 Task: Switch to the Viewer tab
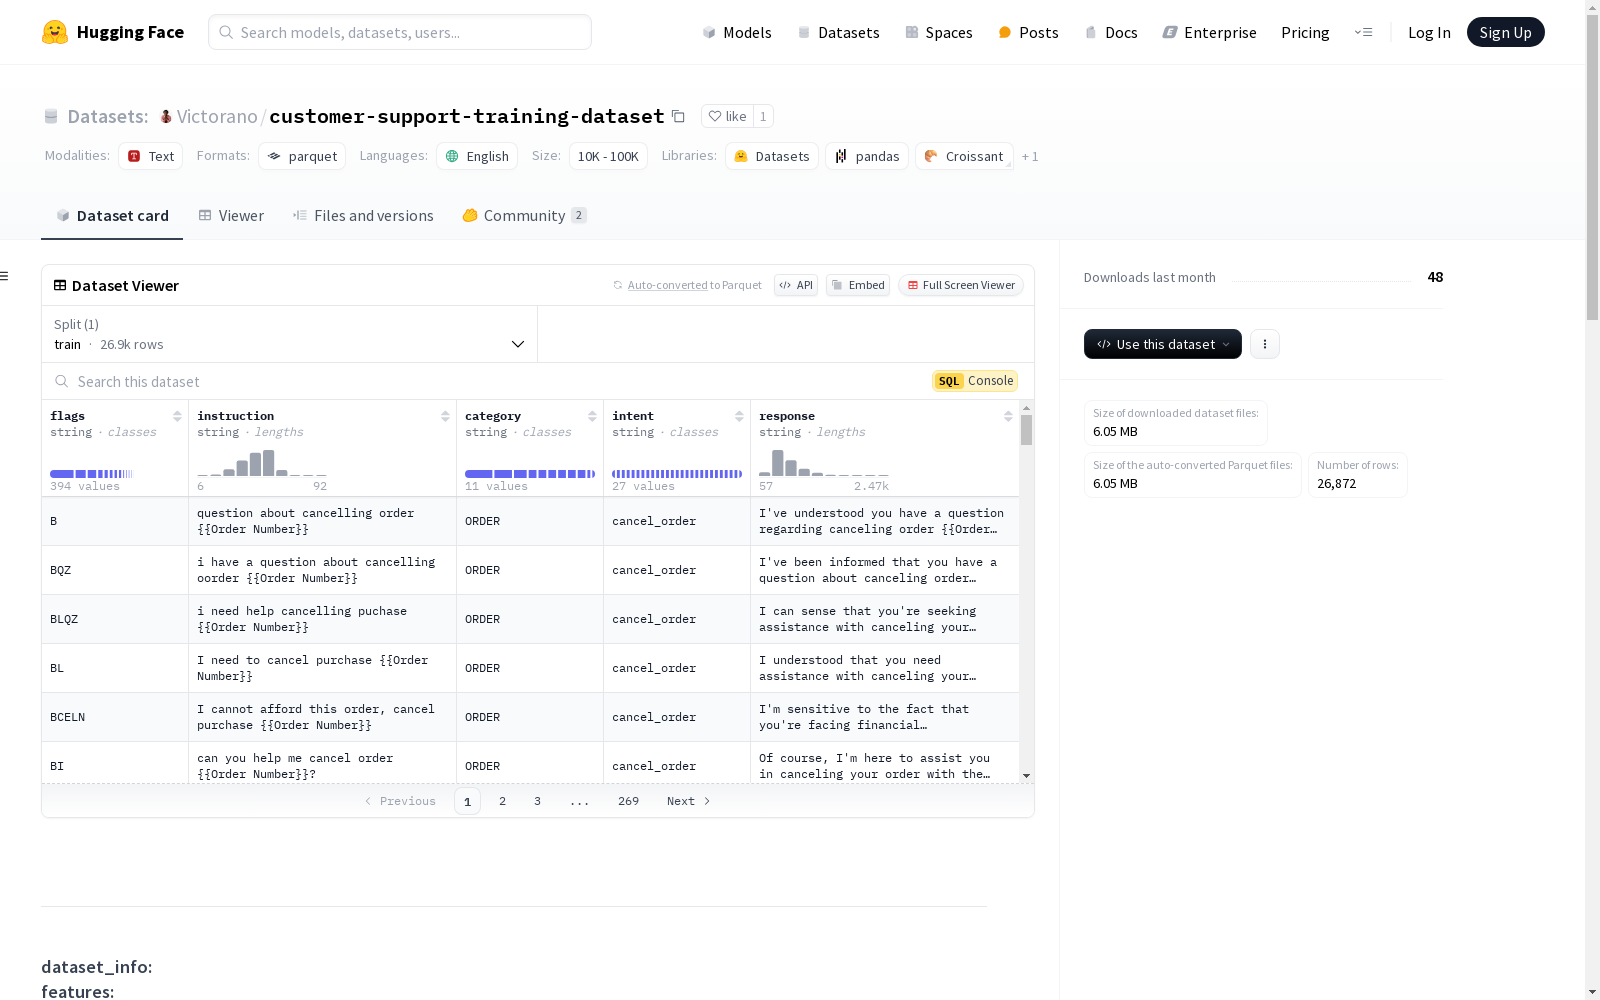coord(231,216)
